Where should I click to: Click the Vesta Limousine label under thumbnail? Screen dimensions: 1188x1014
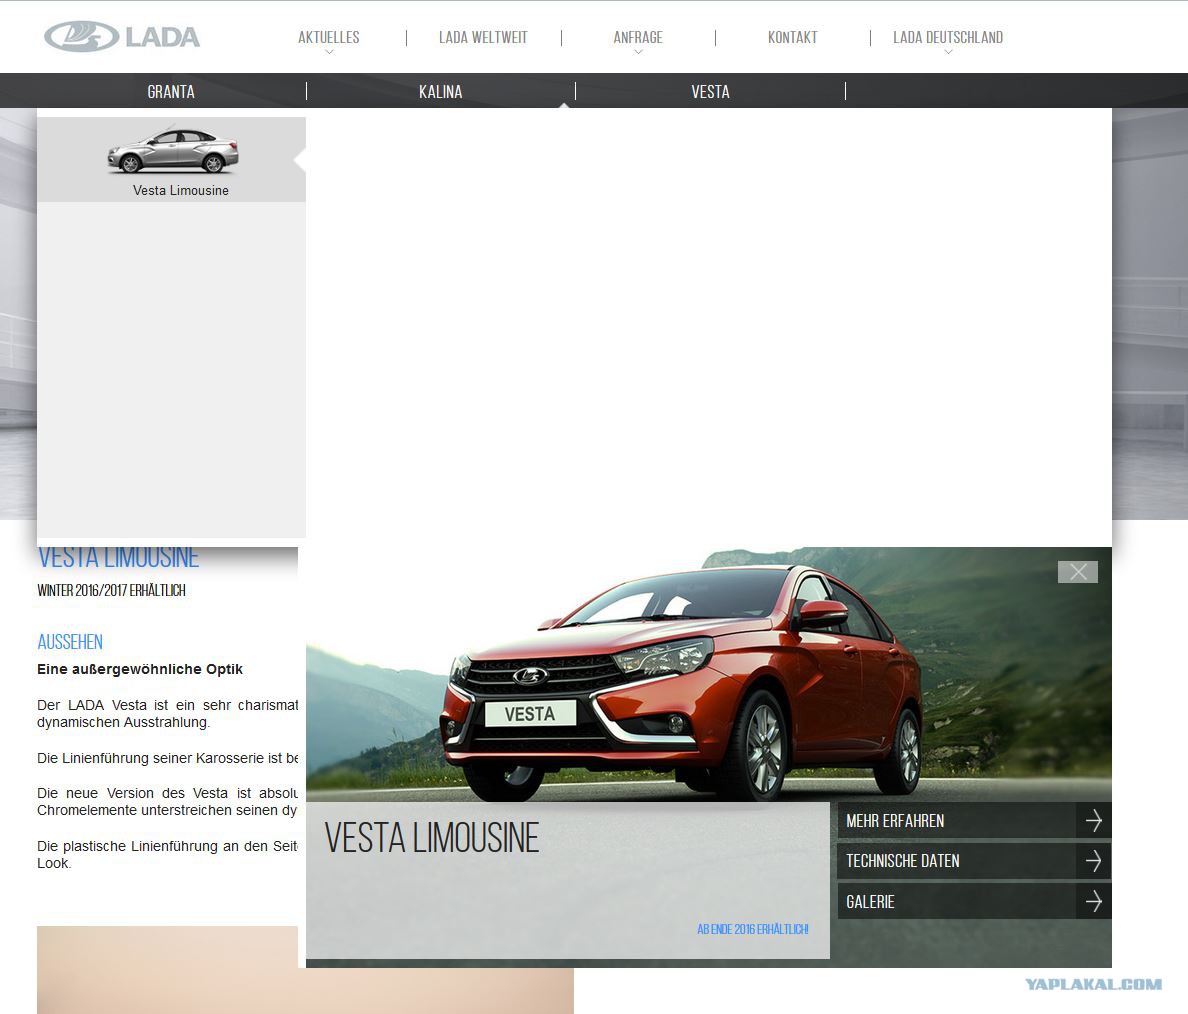point(180,190)
